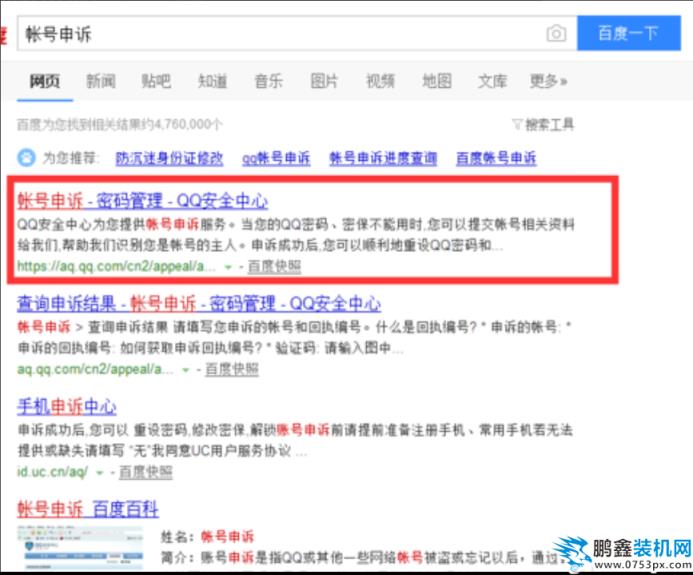Switch to the 知道 tab
The height and width of the screenshot is (575, 693).
pos(213,81)
